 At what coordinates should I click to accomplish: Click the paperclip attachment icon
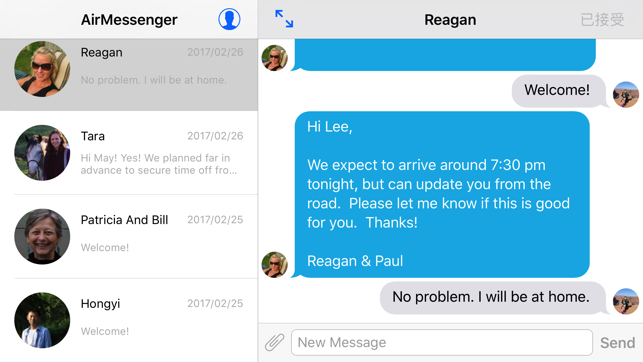274,342
